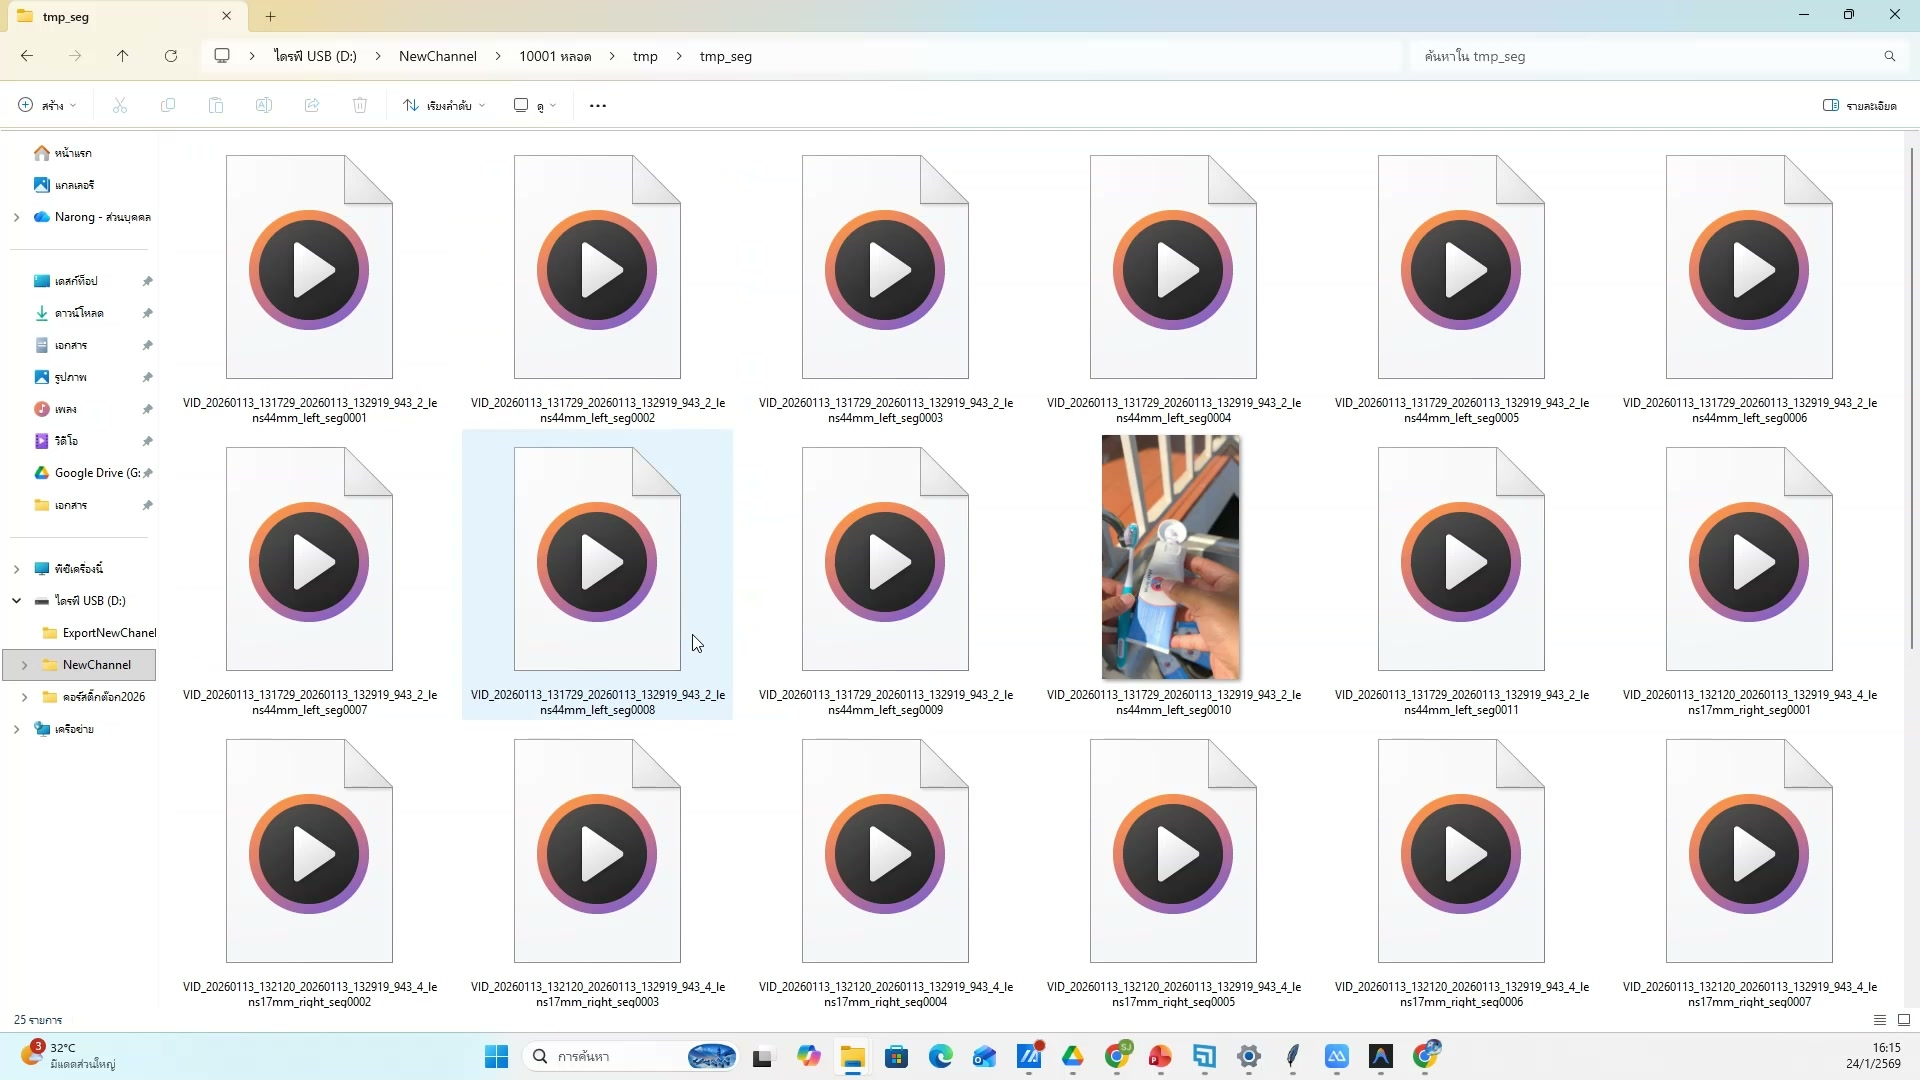This screenshot has height=1080, width=1920.
Task: Navigate to tmp via the breadcrumb
Action: [645, 56]
